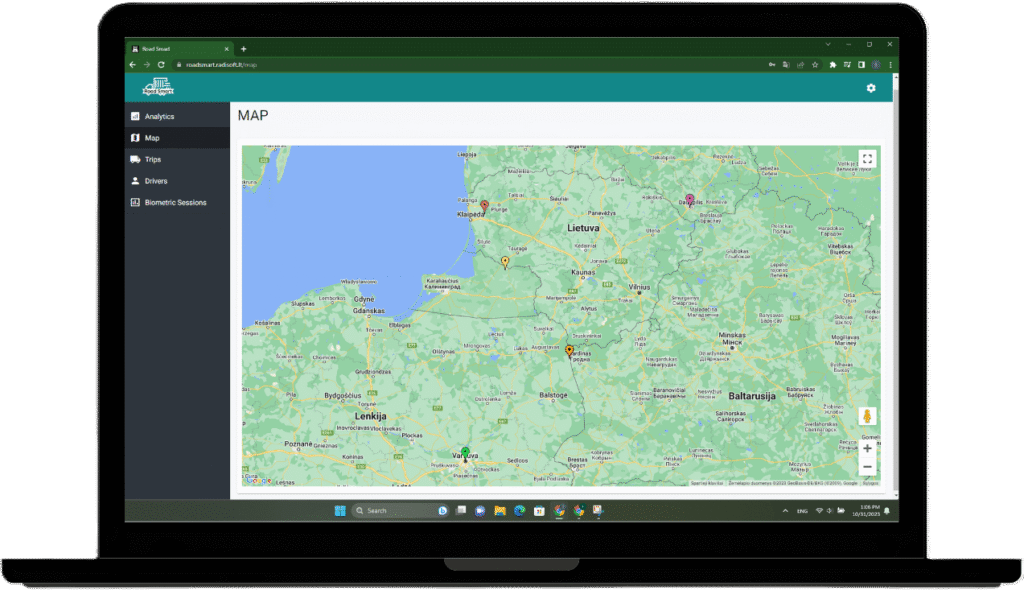Toggle fullscreen view on the map
Screen dimensions: 1024x590
(867, 158)
